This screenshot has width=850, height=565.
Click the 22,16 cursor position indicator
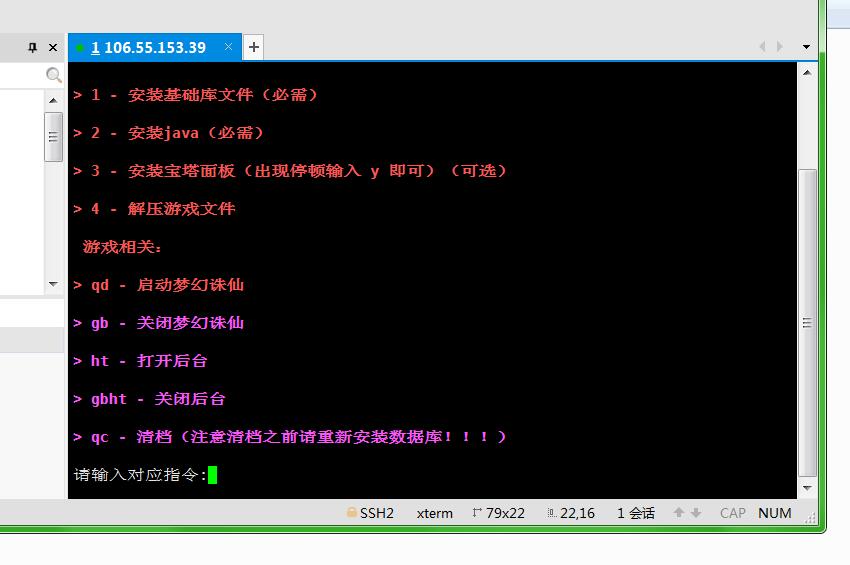pyautogui.click(x=571, y=513)
